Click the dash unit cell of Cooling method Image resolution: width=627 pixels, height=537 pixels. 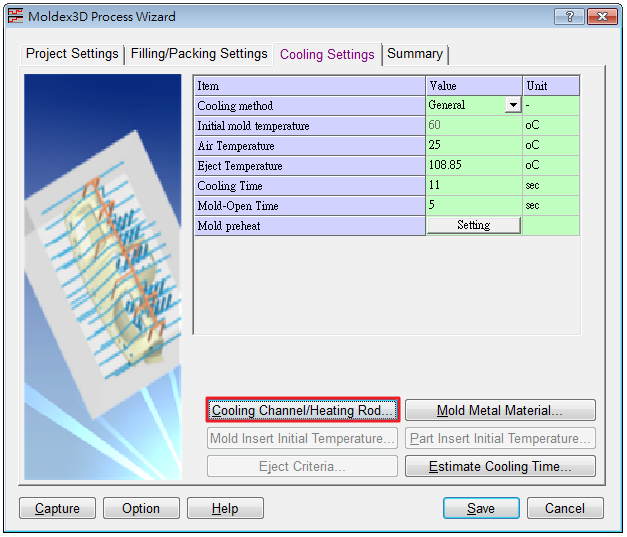(x=551, y=105)
